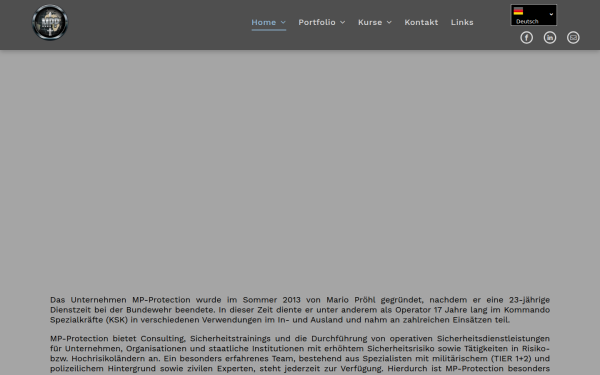Go to the Kontakt page
The width and height of the screenshot is (600, 375).
pyautogui.click(x=421, y=22)
